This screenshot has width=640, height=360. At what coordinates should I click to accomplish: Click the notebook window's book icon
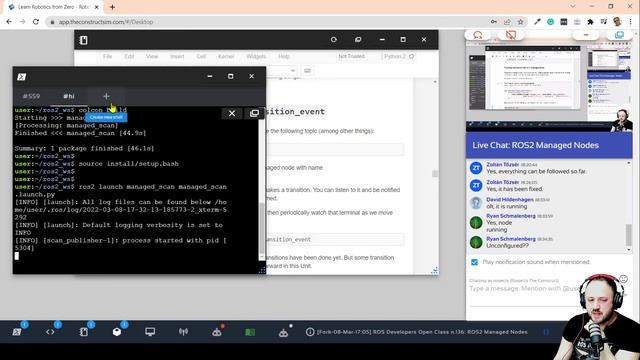tap(84, 40)
